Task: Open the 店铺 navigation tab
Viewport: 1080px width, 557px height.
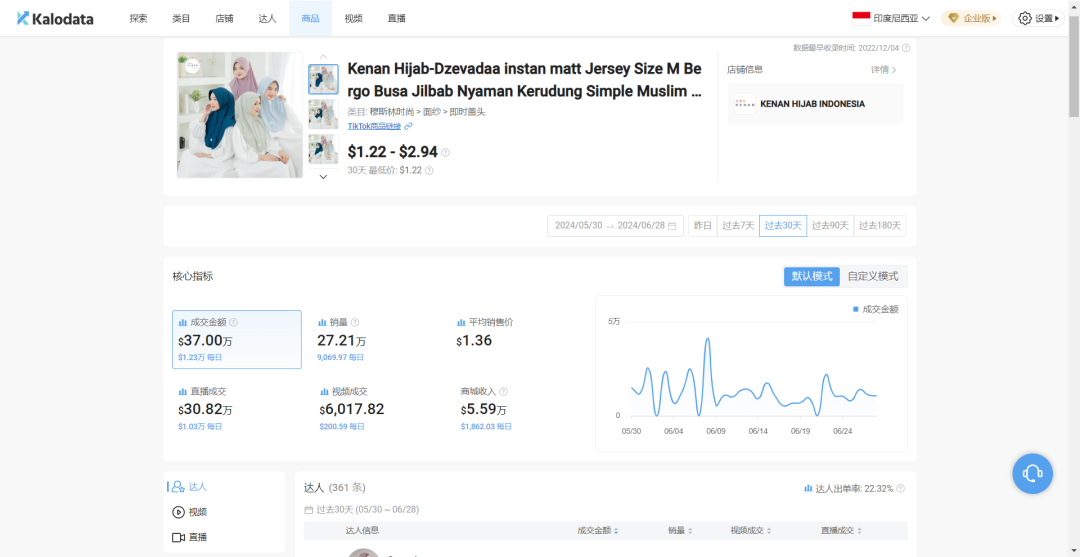Action: tap(224, 18)
